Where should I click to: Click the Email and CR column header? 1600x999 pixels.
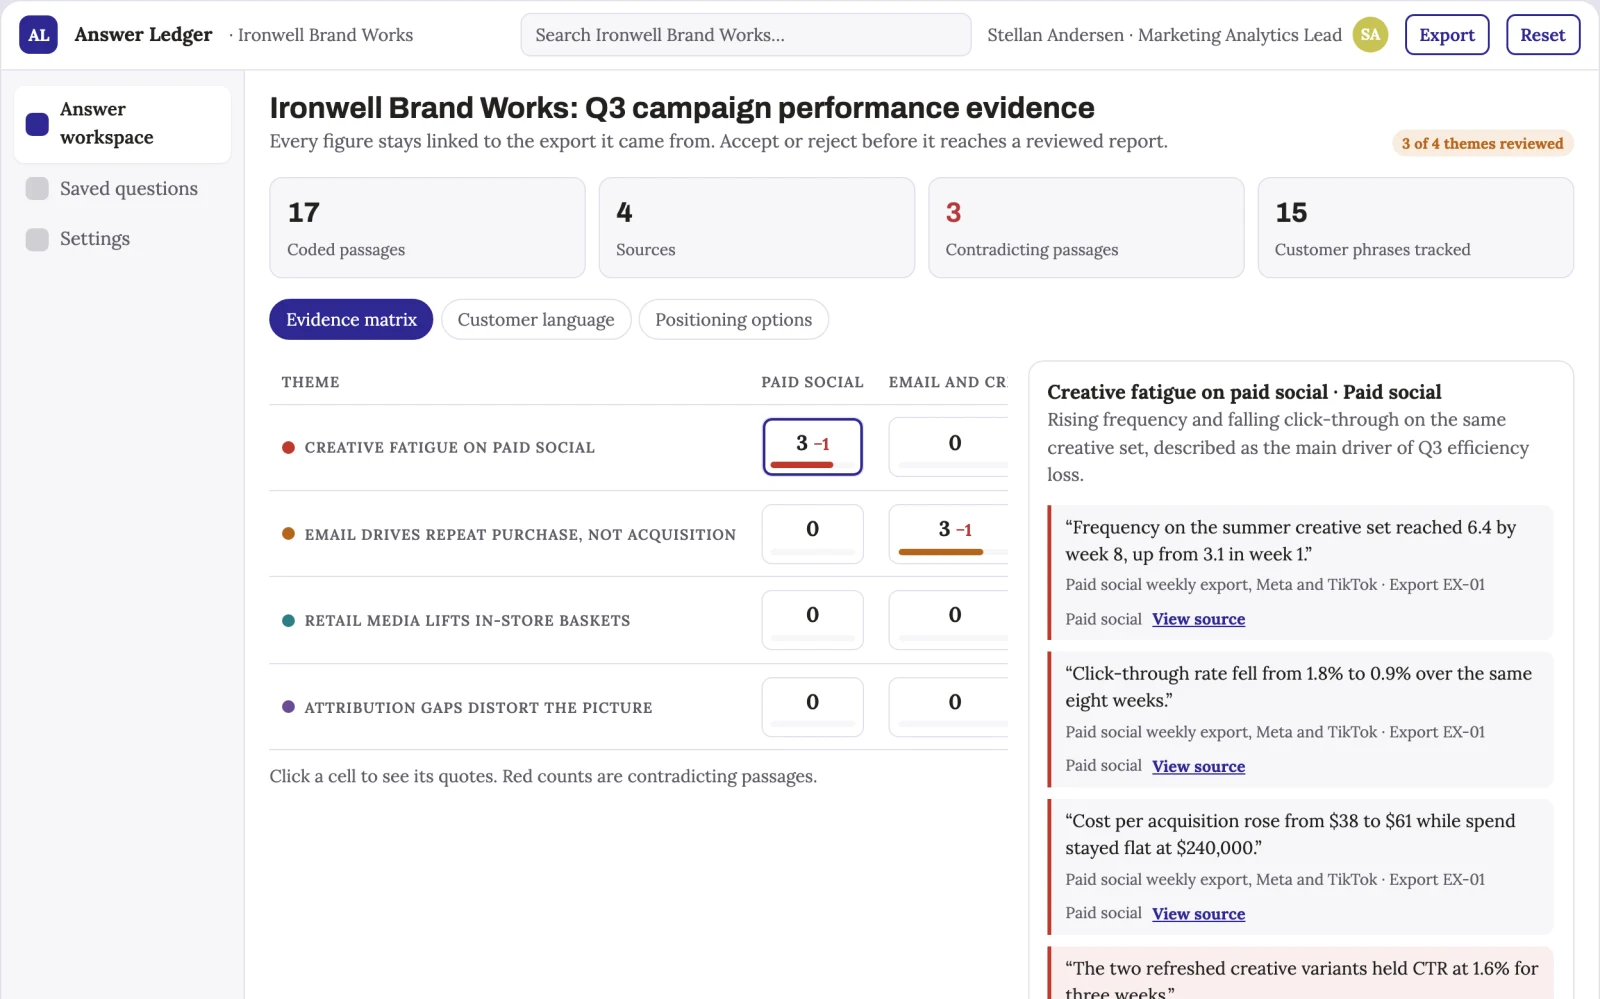point(948,382)
